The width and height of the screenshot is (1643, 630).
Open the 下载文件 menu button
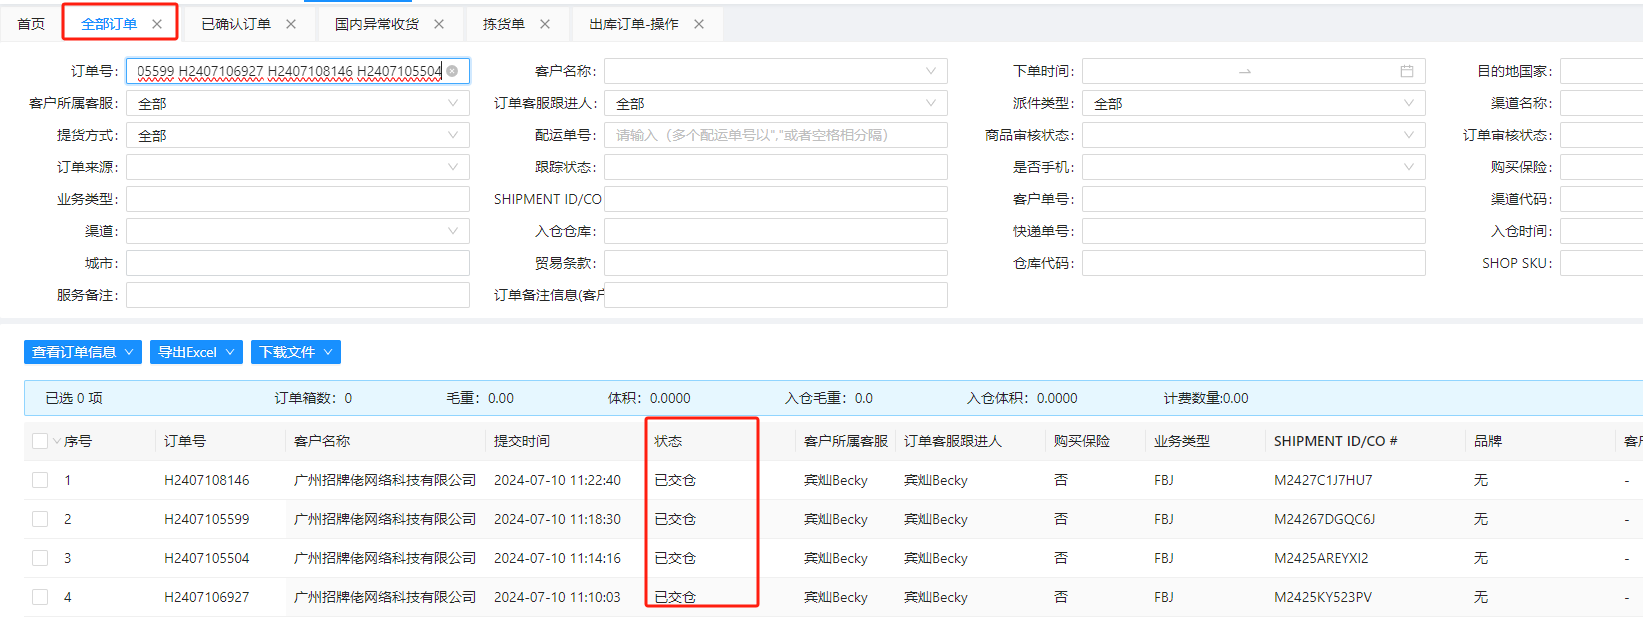295,352
